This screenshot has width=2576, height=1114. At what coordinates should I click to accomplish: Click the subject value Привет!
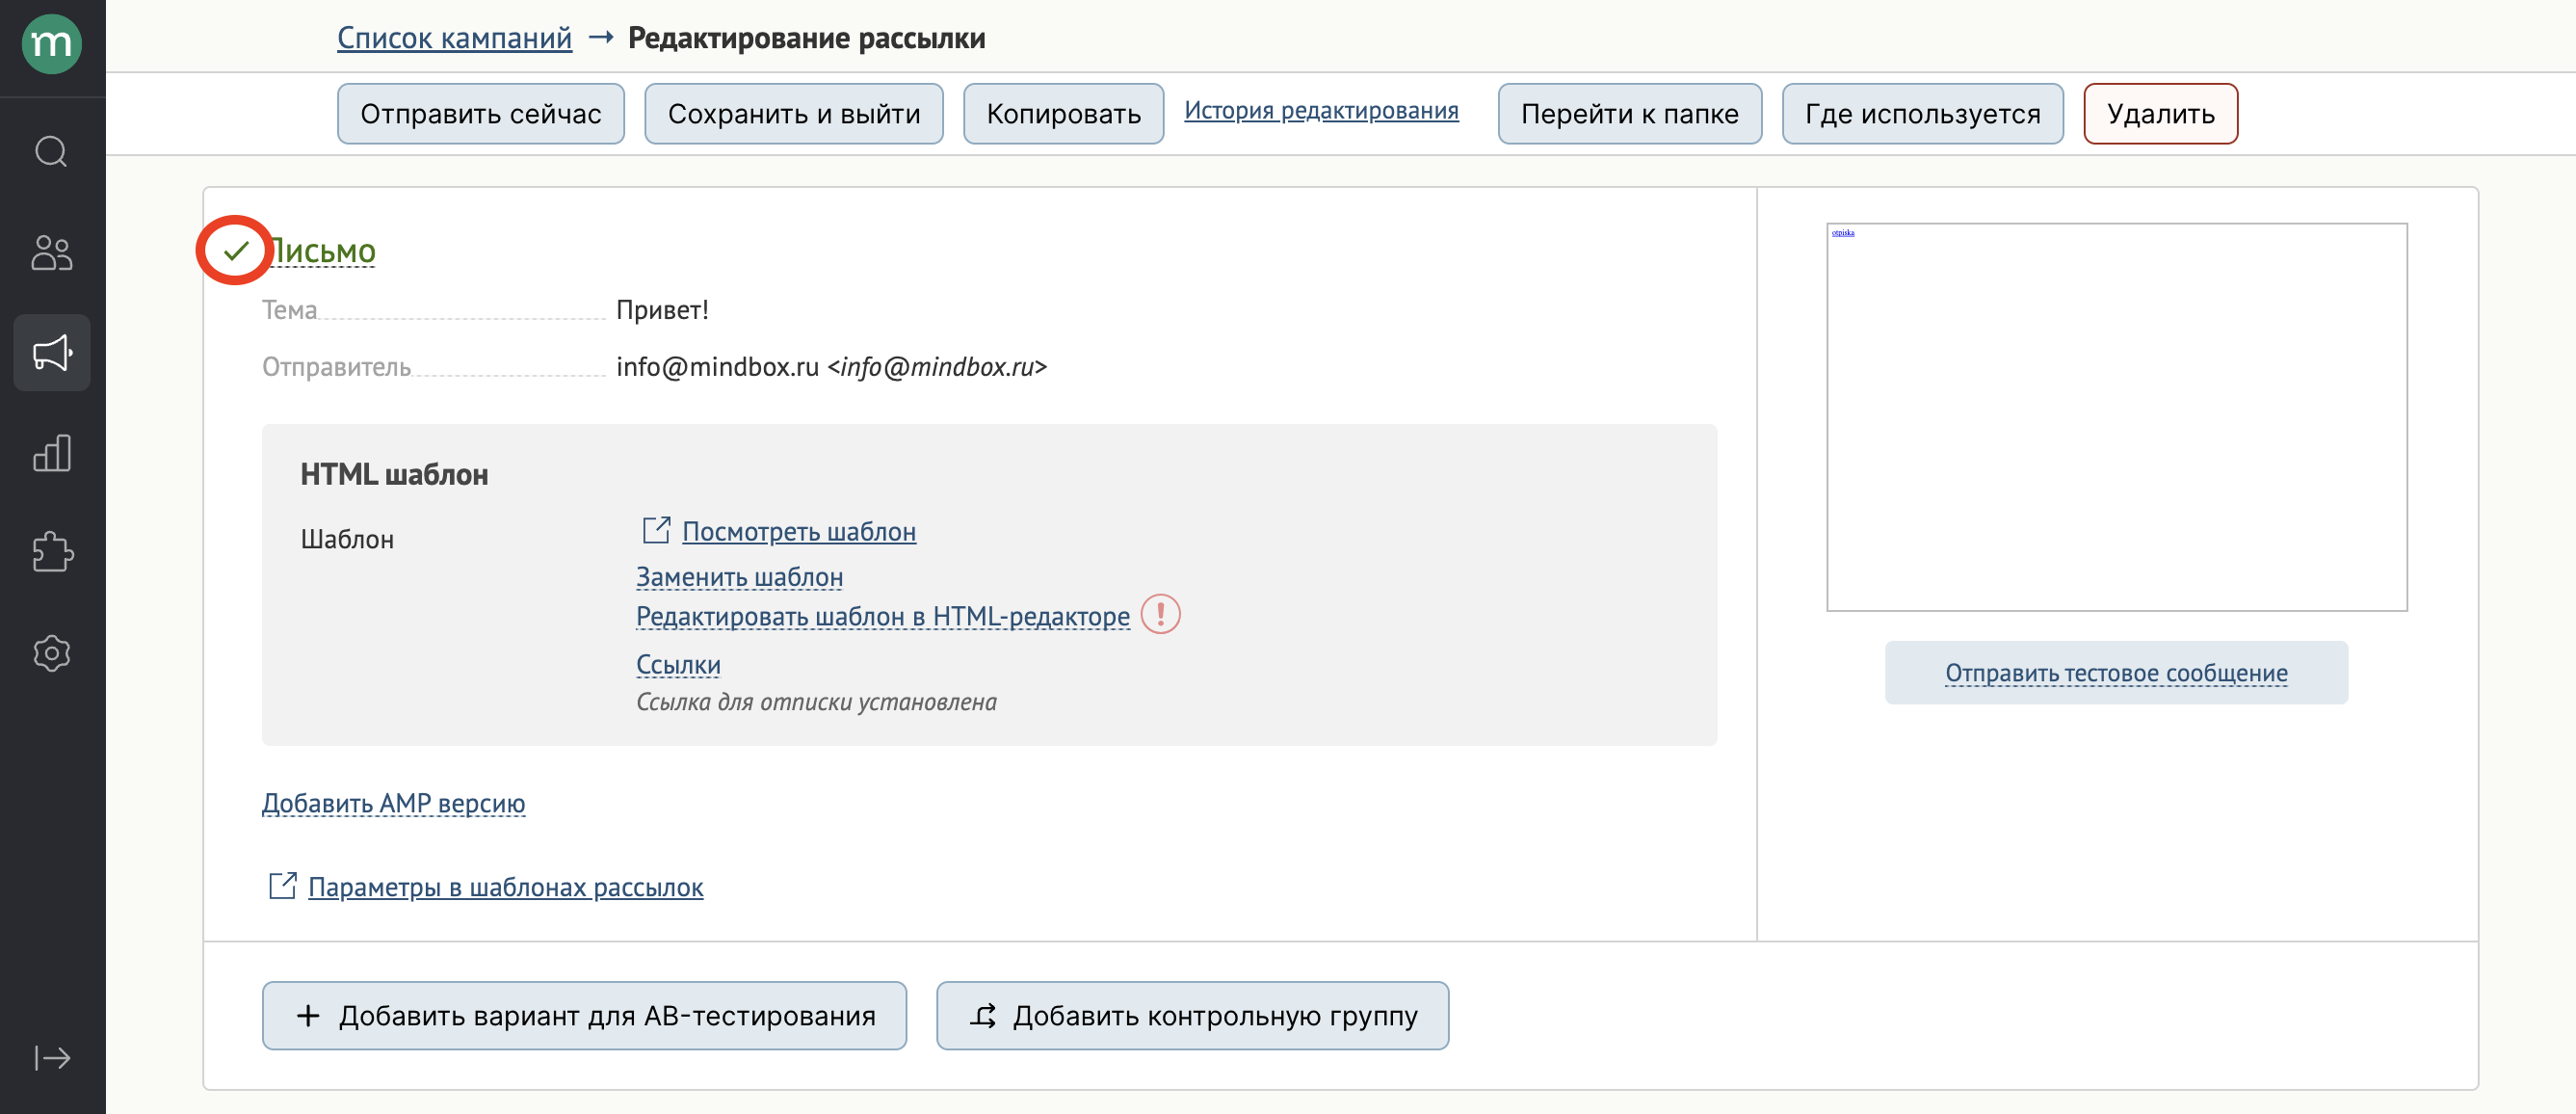tap(662, 310)
